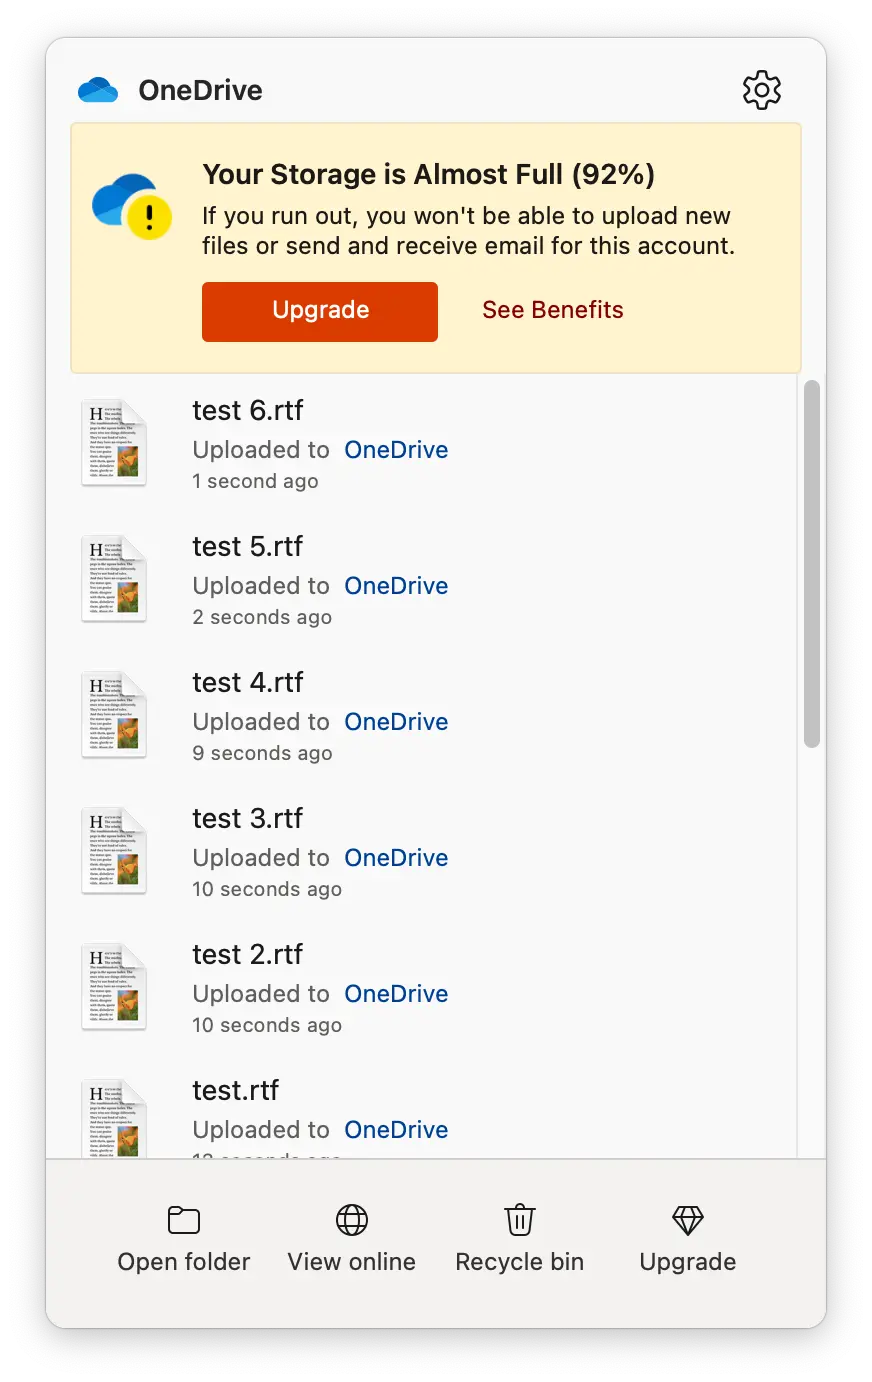Click the test 6.rtf file thumbnail

pos(114,443)
